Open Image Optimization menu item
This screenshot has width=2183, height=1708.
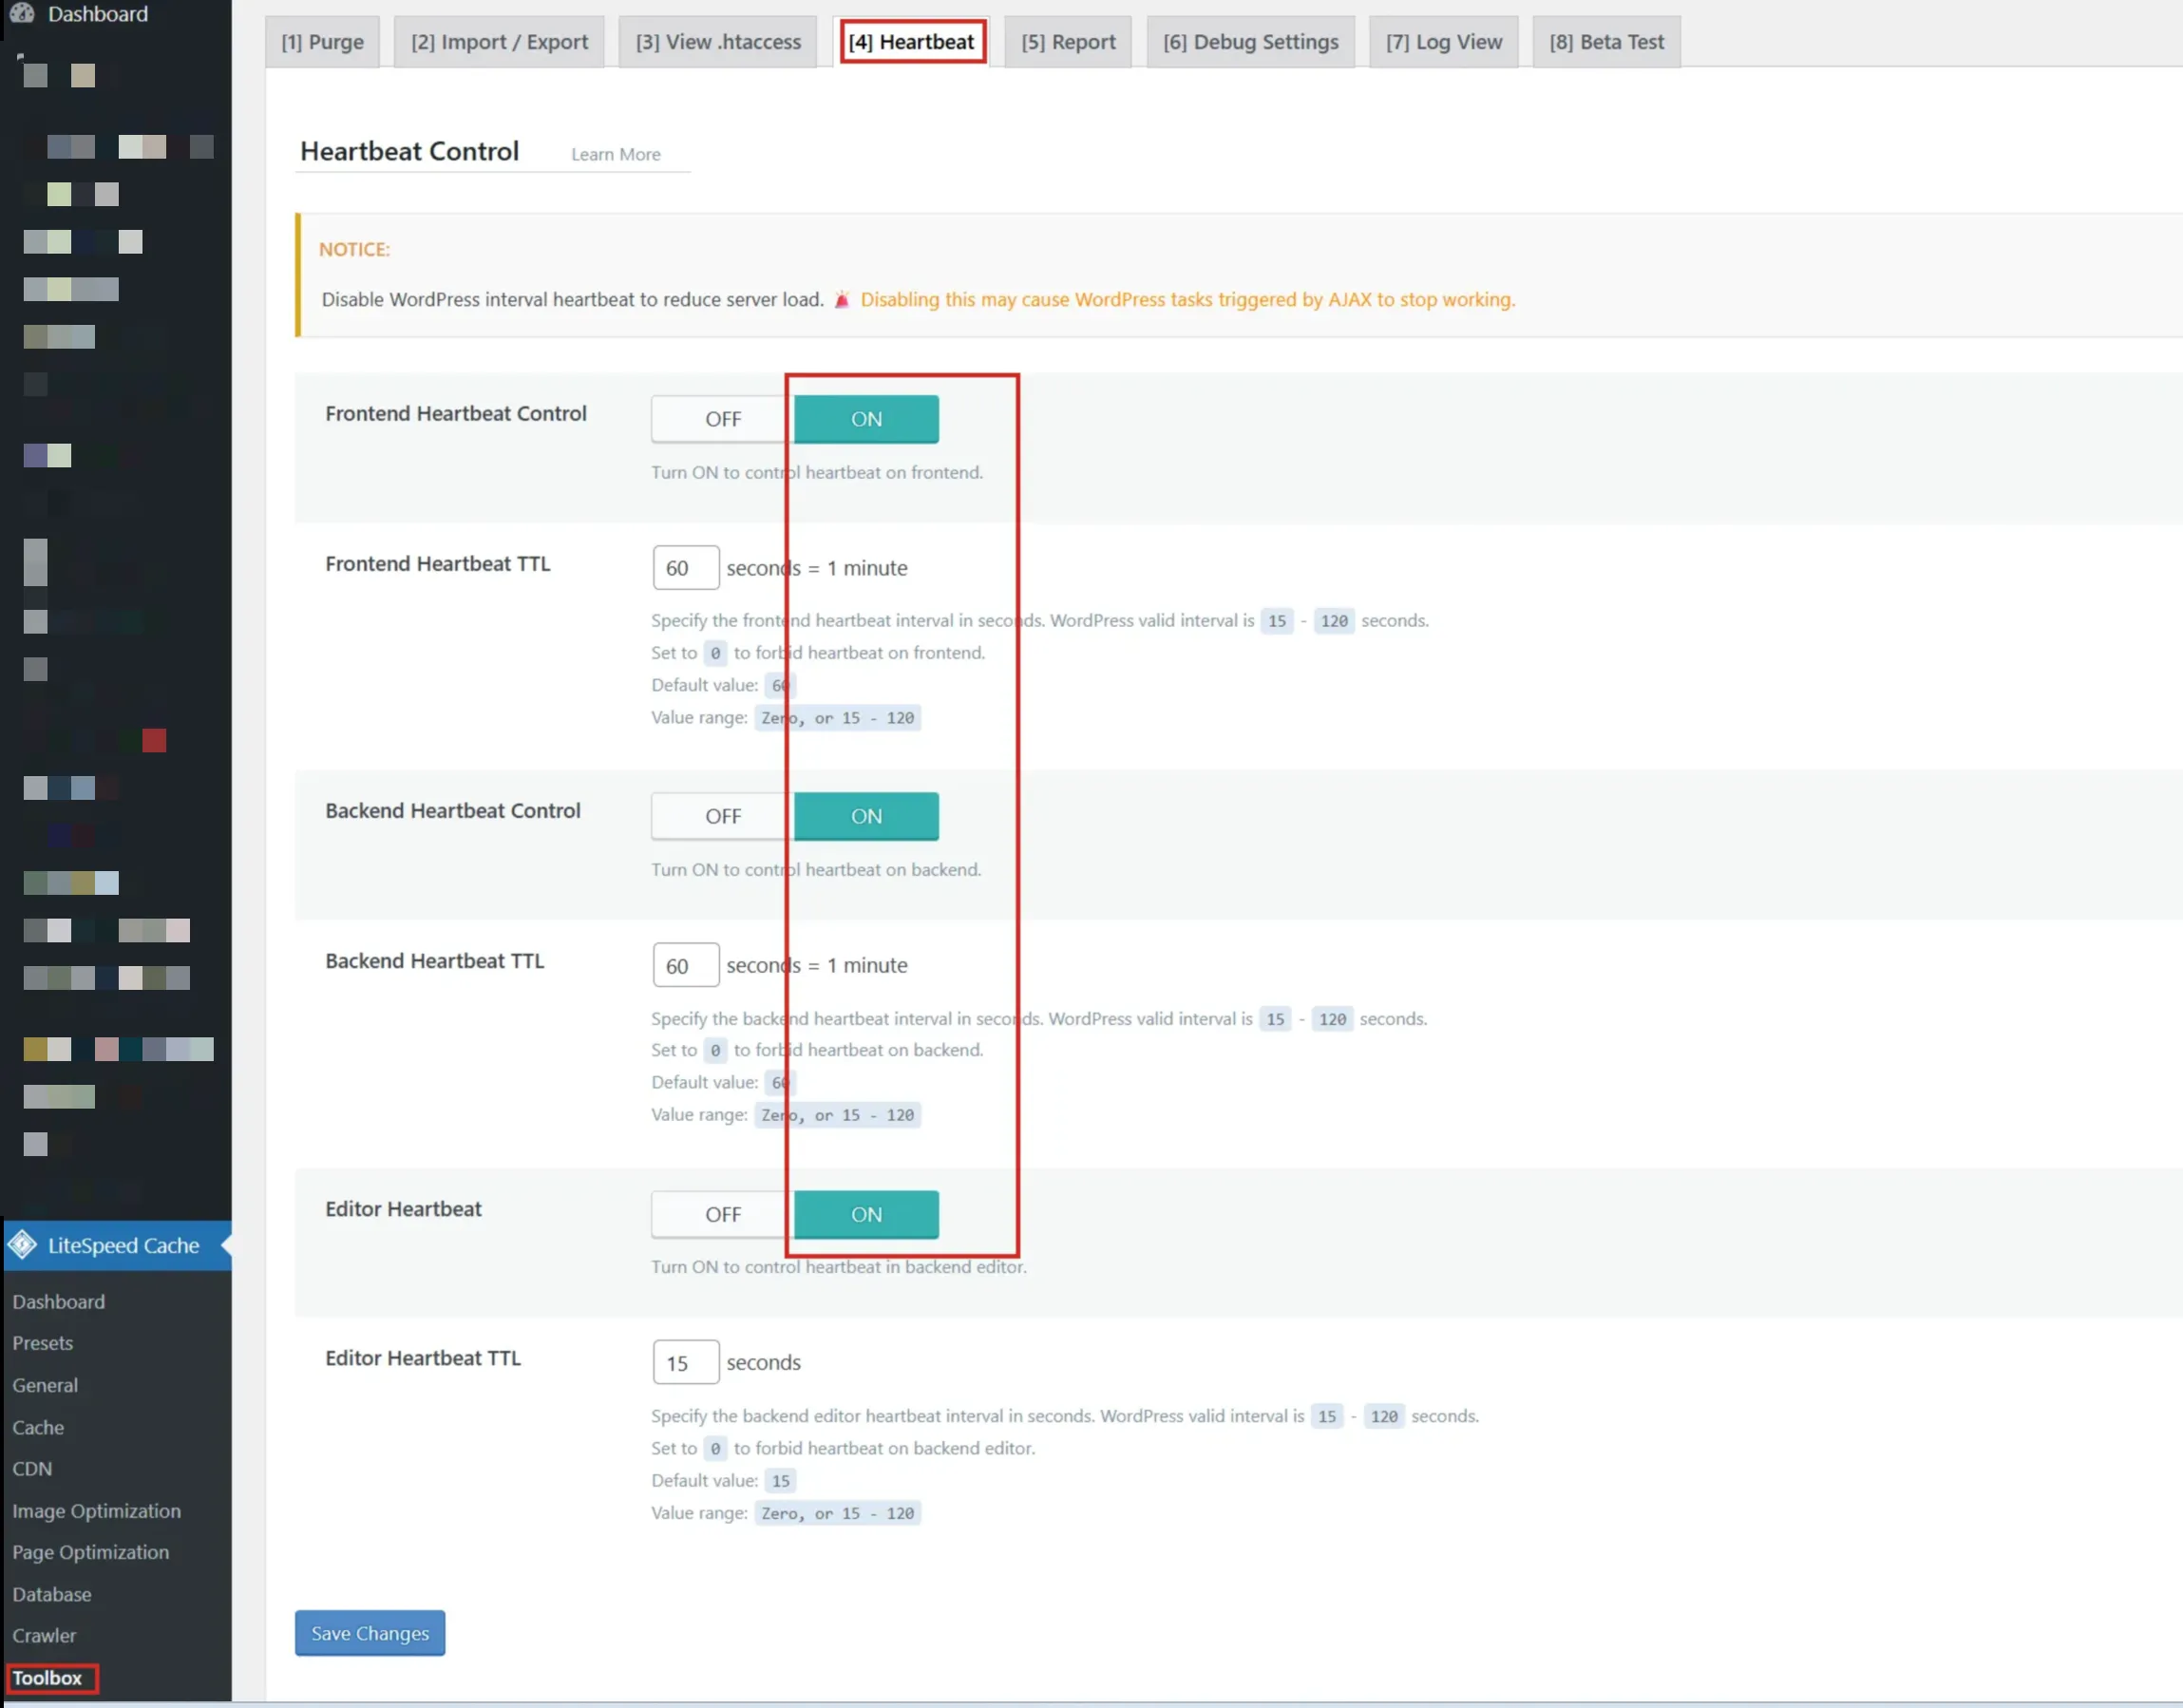(96, 1511)
